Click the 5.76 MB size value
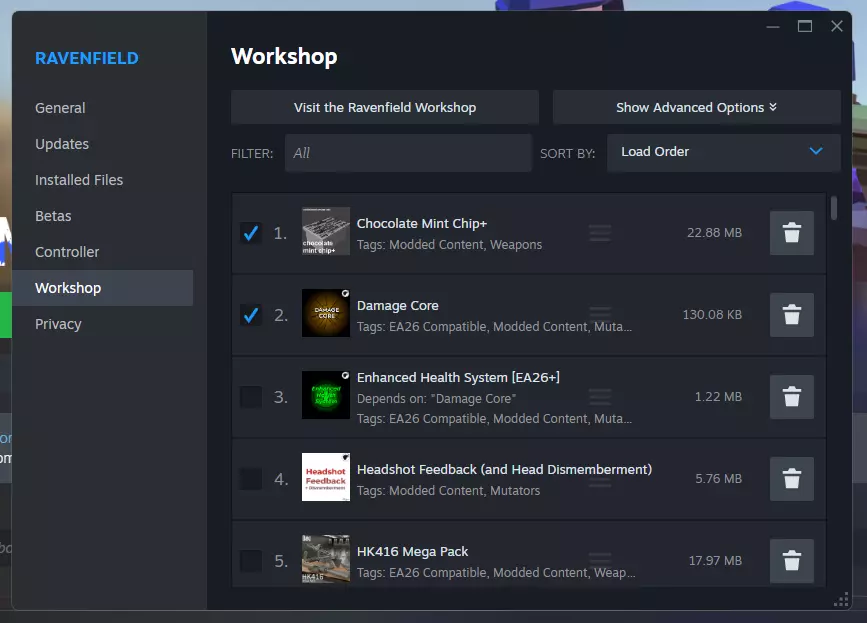 point(718,479)
